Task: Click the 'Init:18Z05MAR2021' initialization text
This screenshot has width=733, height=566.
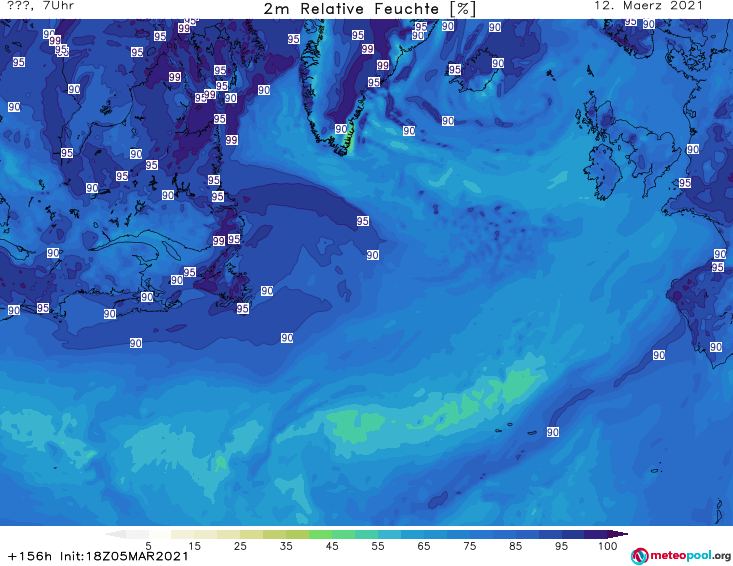Action: [x=124, y=556]
